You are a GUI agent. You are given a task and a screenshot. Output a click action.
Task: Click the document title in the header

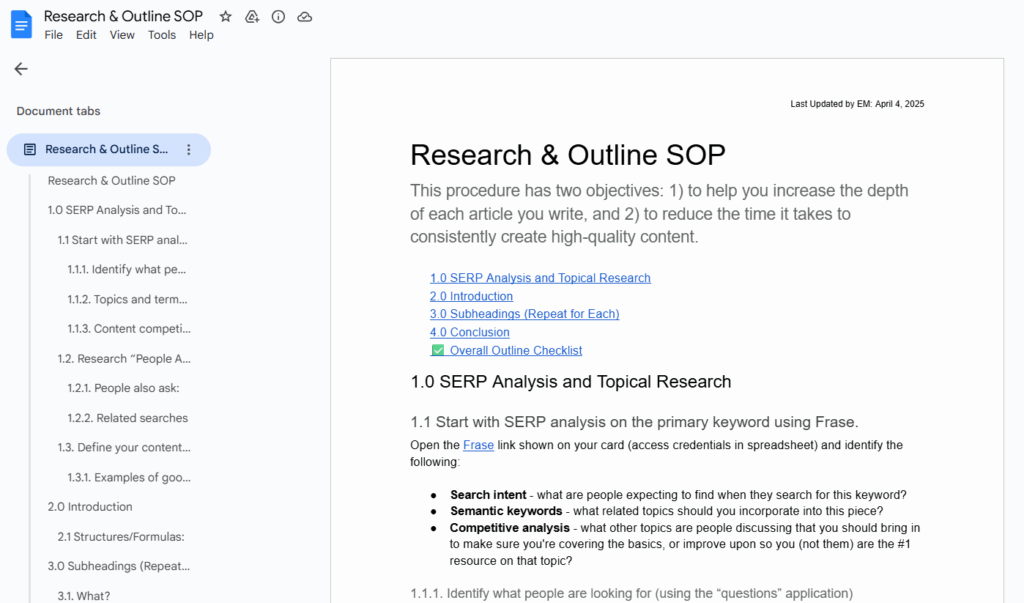tap(123, 16)
